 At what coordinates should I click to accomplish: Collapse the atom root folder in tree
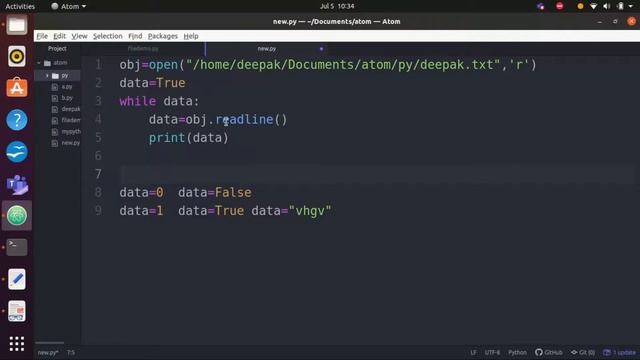(39, 63)
